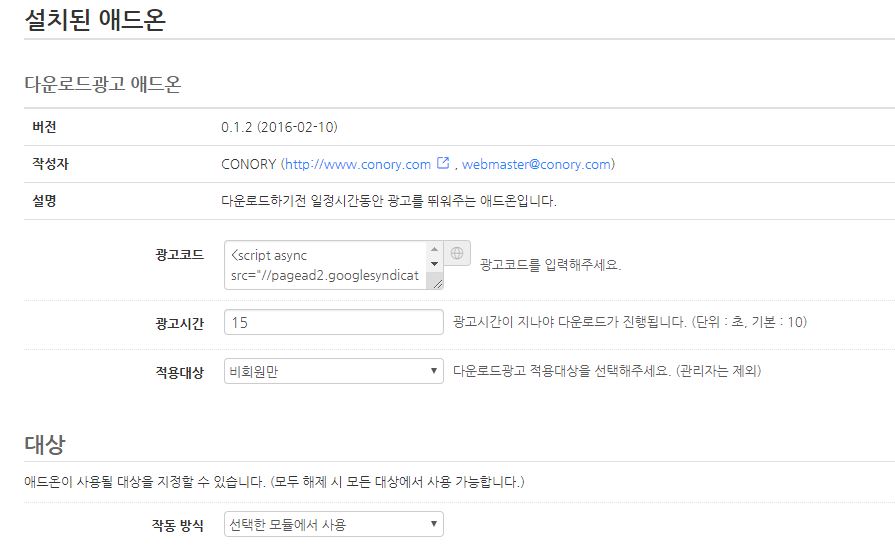The image size is (895, 545).
Task: Open the webmaster@conory.com email link
Action: [536, 164]
